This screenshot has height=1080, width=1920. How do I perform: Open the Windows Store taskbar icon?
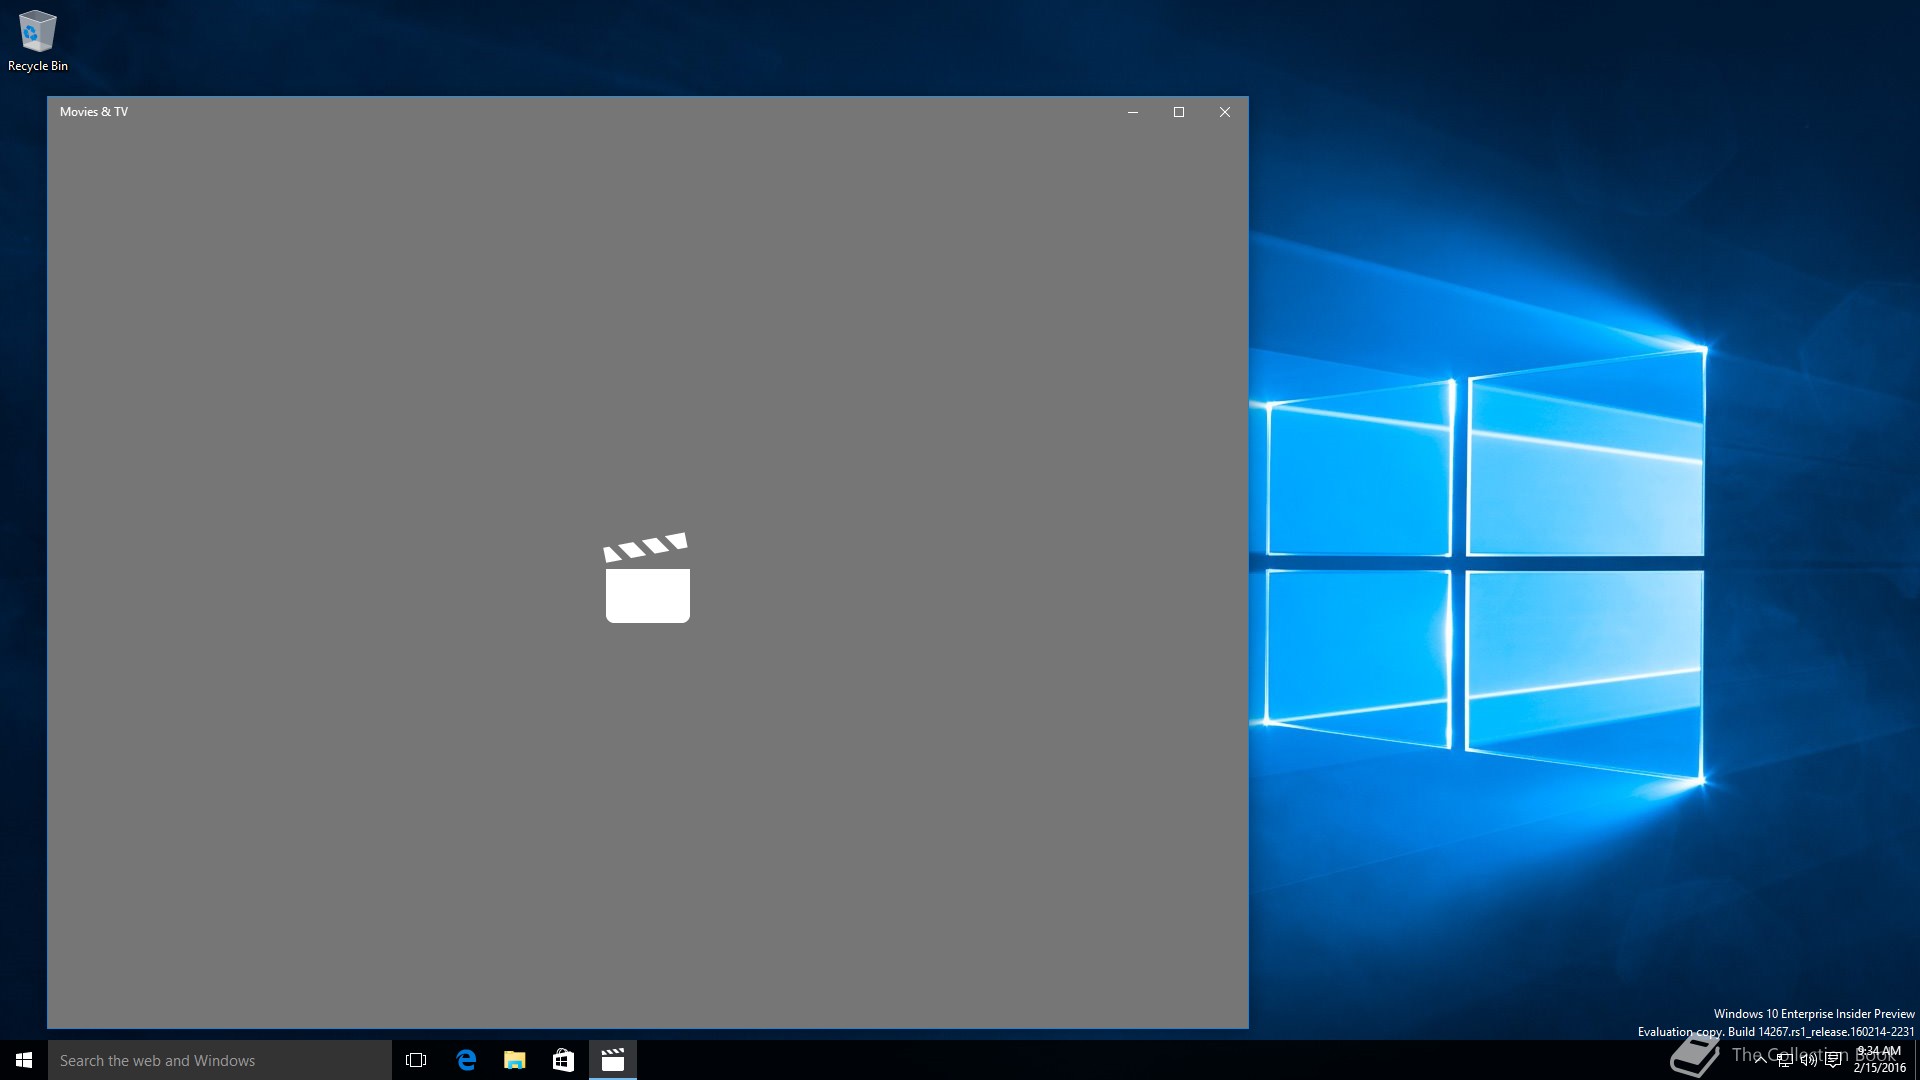(563, 1060)
